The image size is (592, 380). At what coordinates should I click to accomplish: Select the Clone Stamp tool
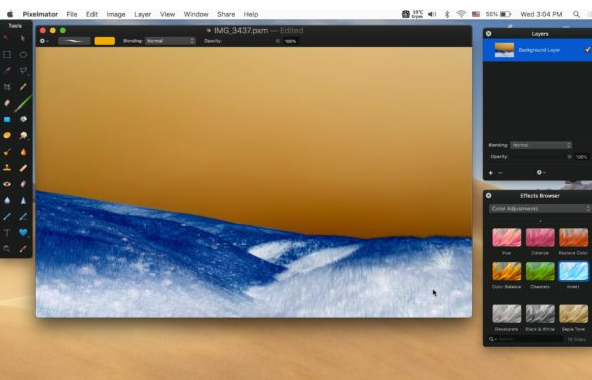(x=7, y=168)
